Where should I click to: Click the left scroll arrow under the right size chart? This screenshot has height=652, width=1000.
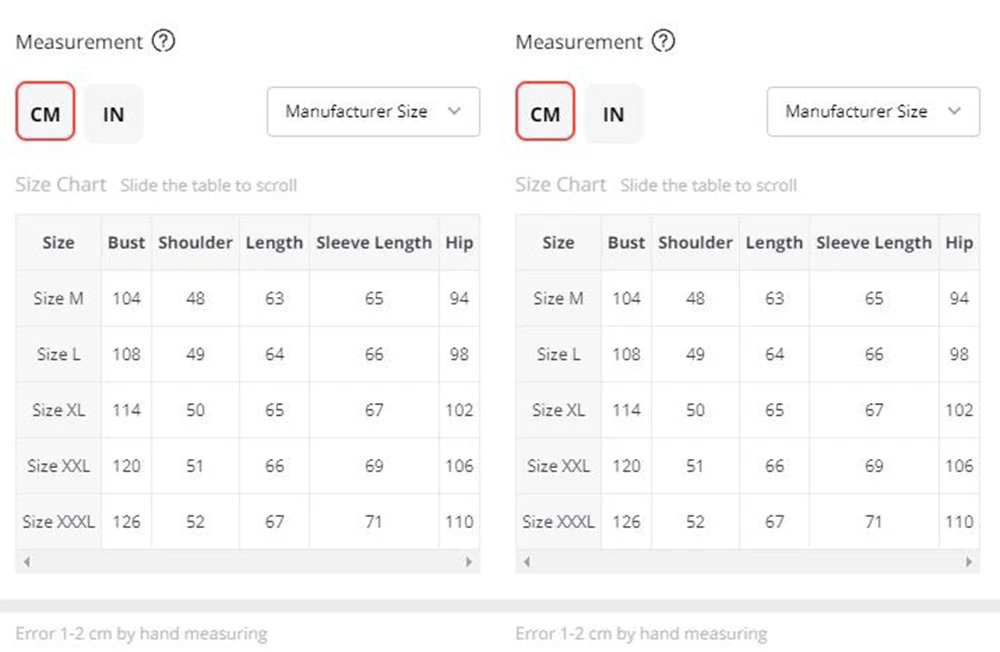527,562
